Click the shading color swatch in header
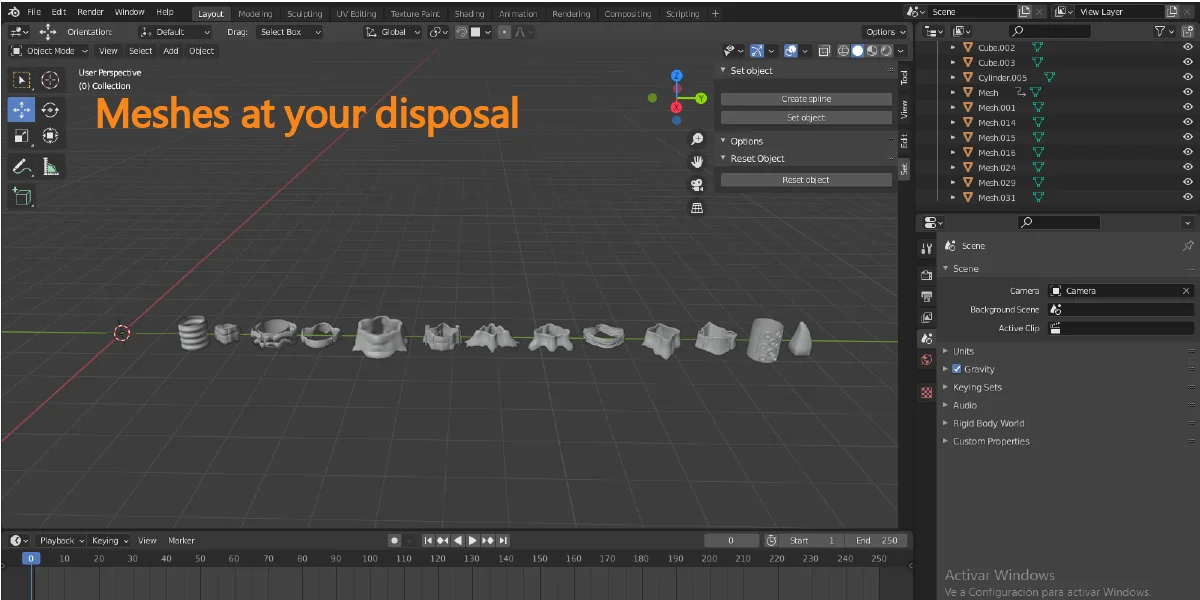 pyautogui.click(x=477, y=32)
